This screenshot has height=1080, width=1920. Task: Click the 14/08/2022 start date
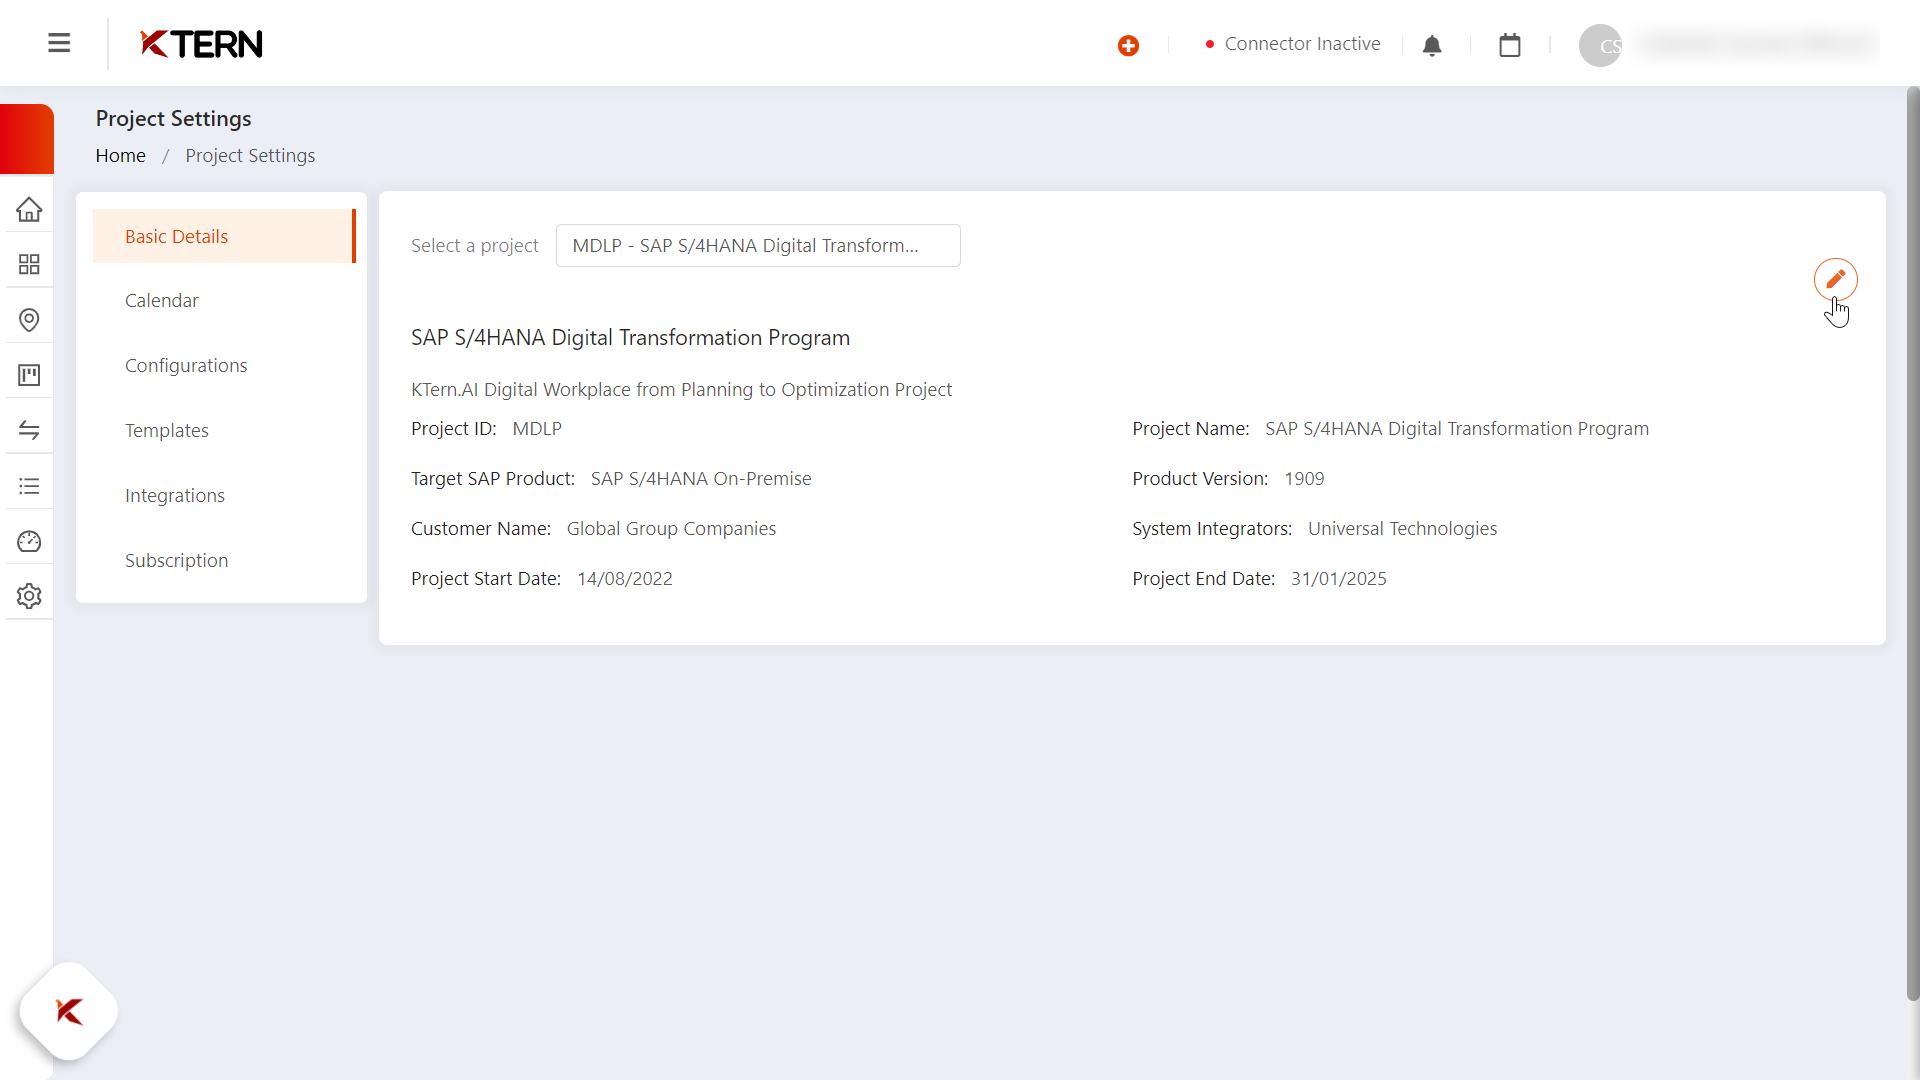(625, 579)
